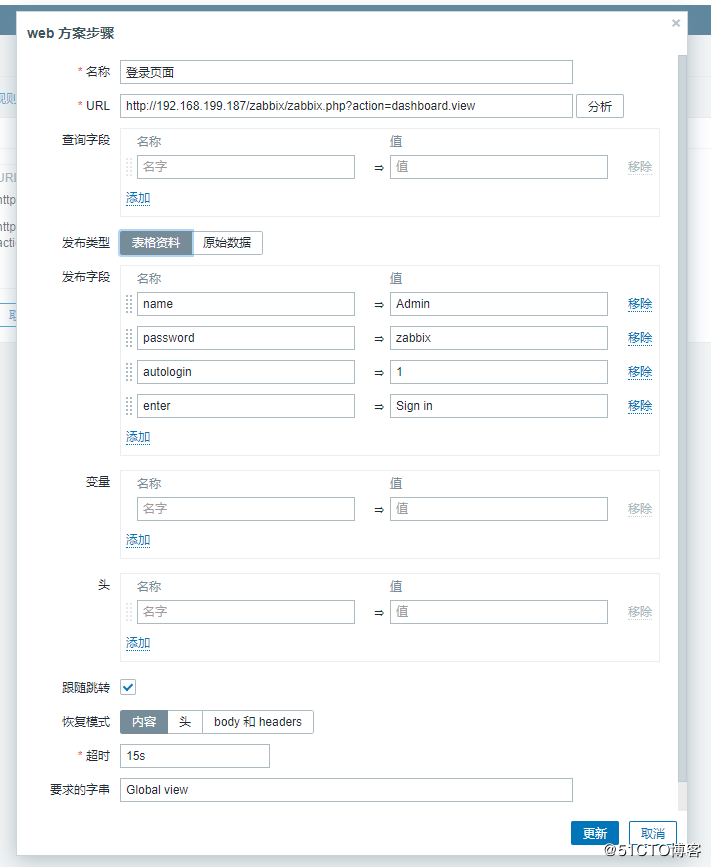Click the dialog vertical scrollbar
The height and width of the screenshot is (867, 711).
683,400
